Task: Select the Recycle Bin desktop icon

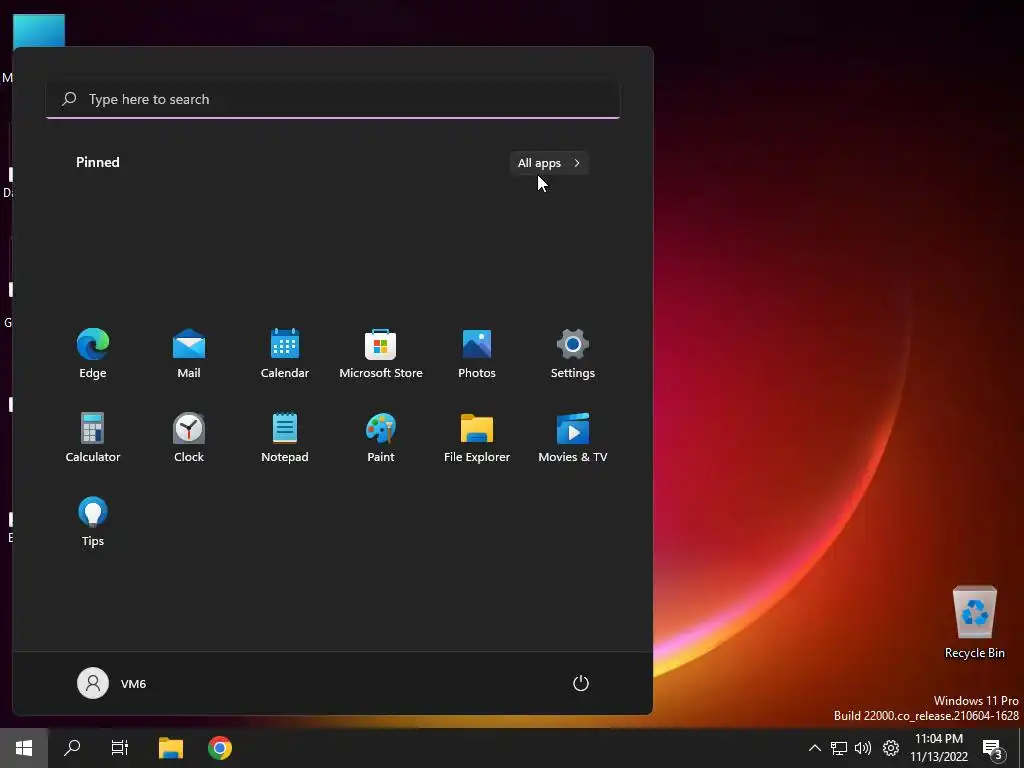Action: pos(974,622)
